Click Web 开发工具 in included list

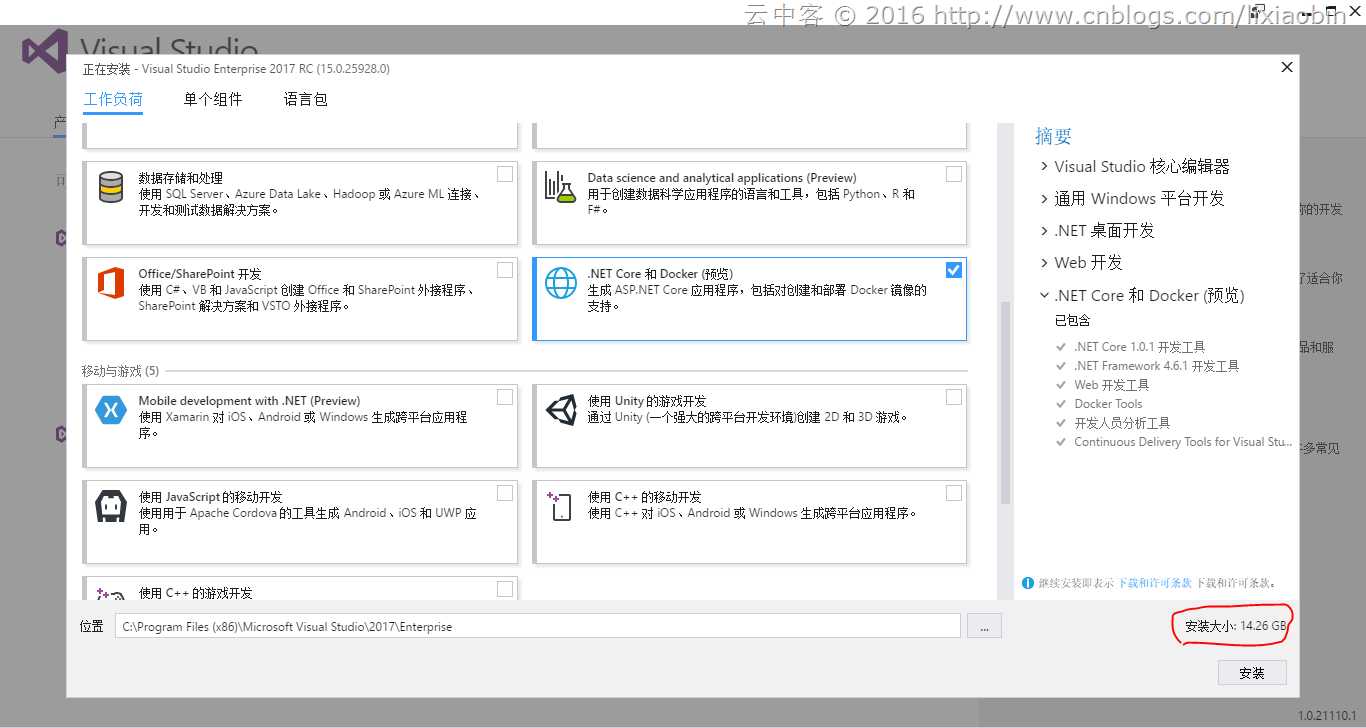point(1111,385)
